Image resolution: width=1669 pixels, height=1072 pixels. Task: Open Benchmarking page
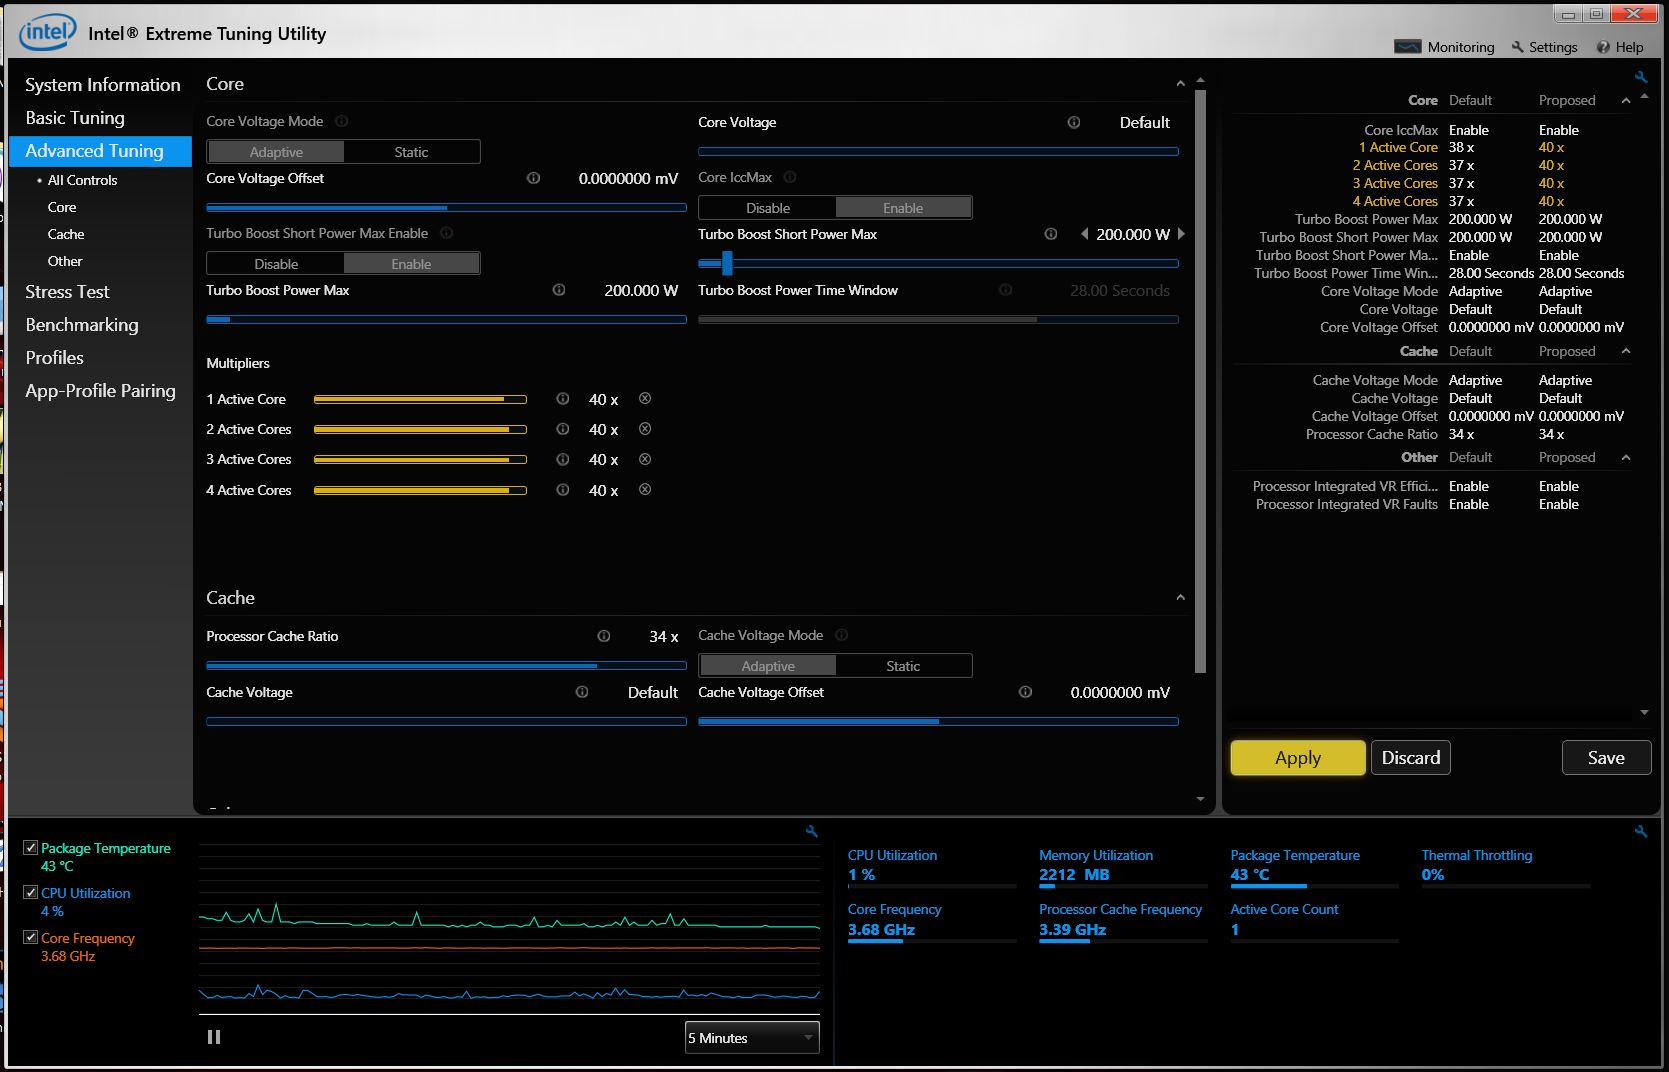click(82, 325)
